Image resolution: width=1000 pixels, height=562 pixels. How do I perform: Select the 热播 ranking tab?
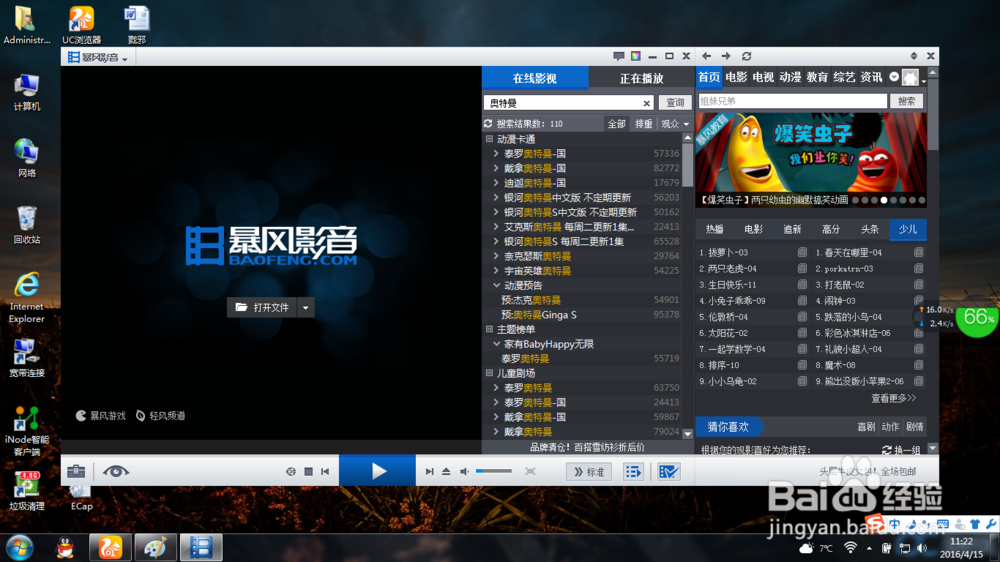point(714,229)
